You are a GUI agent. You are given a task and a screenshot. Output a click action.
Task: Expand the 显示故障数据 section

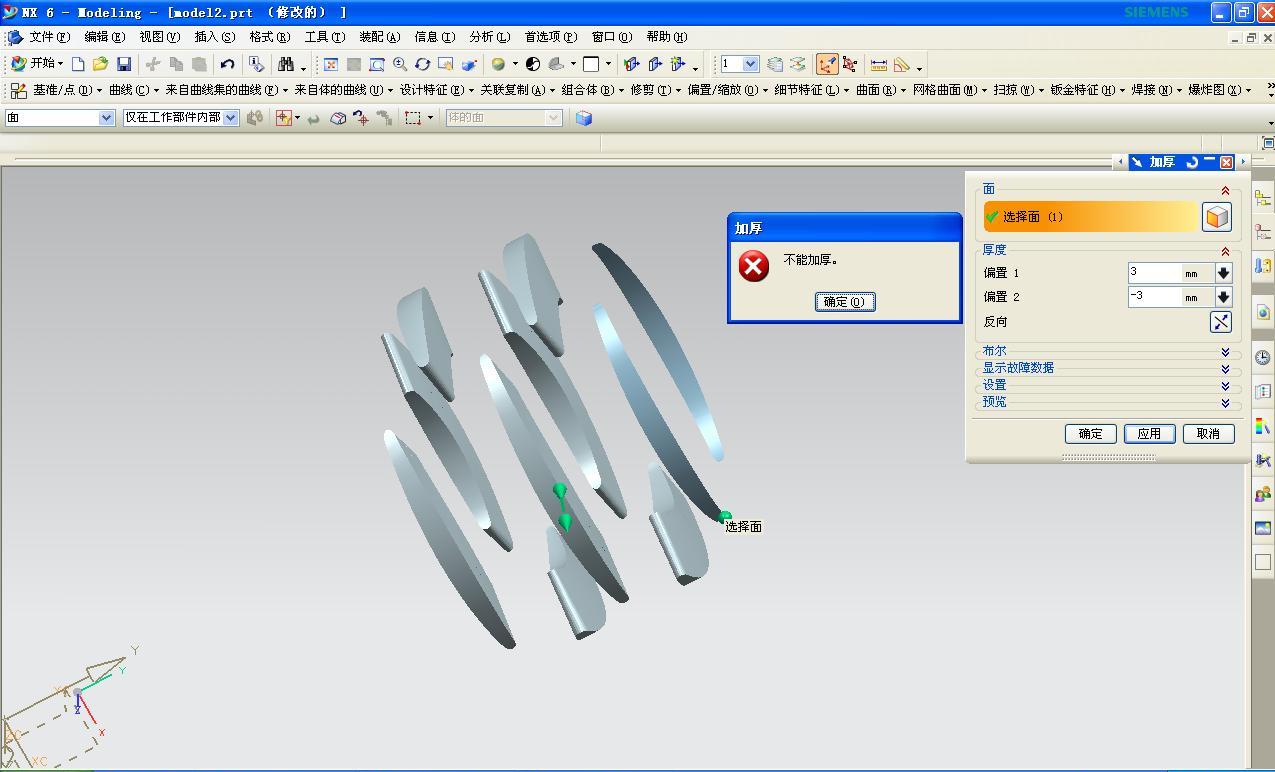1225,369
